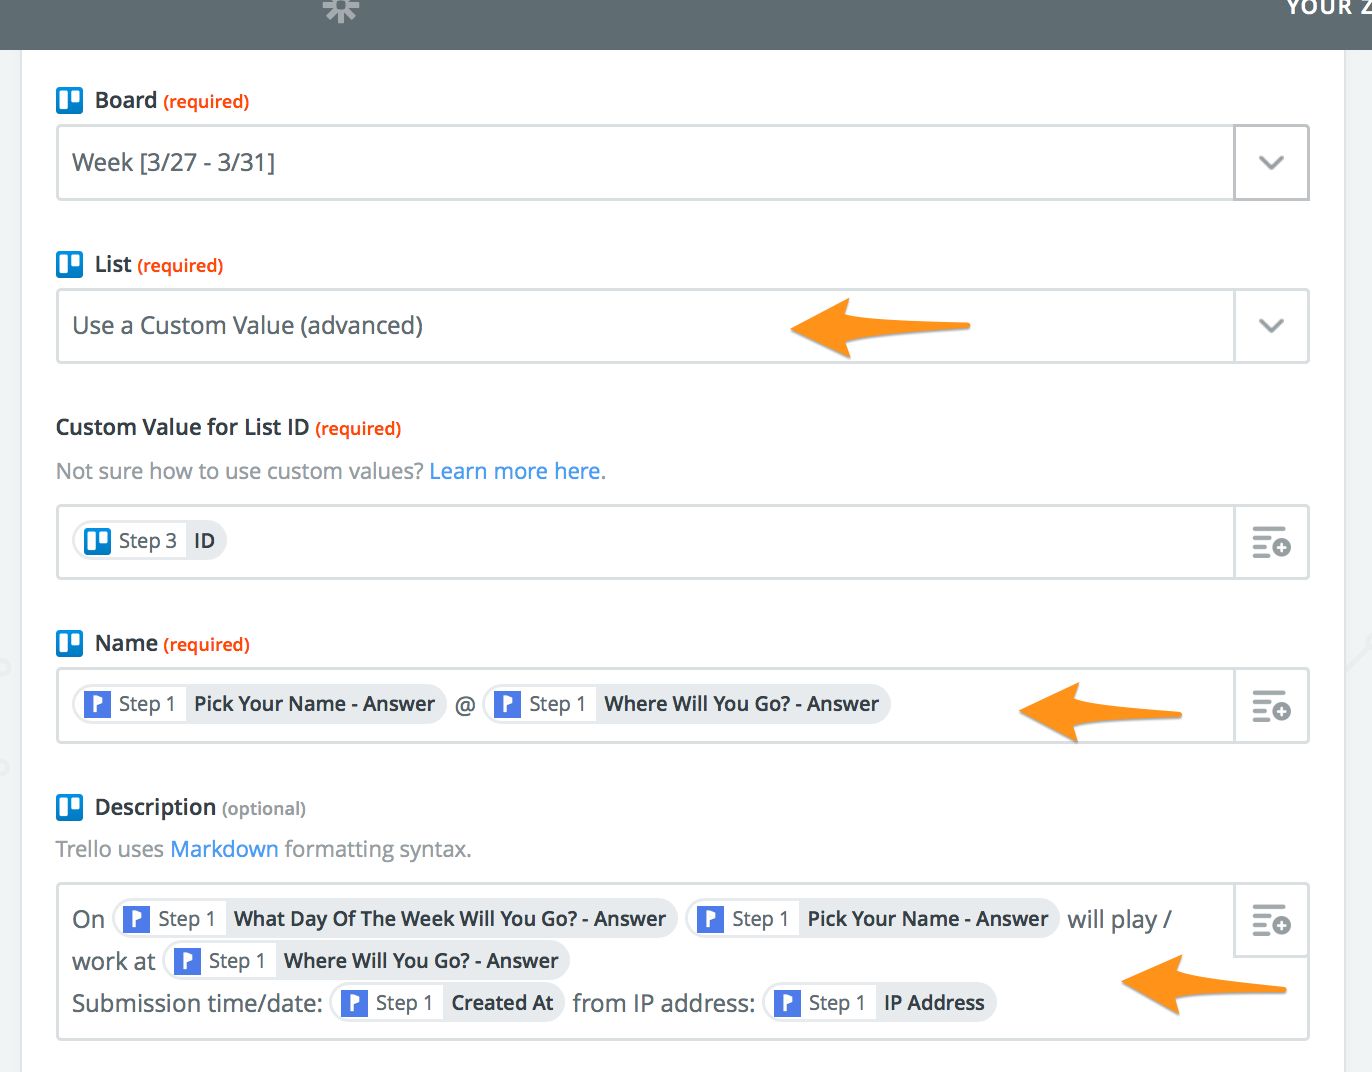The image size is (1372, 1072).
Task: Click the Created At pill
Action: click(x=448, y=1003)
